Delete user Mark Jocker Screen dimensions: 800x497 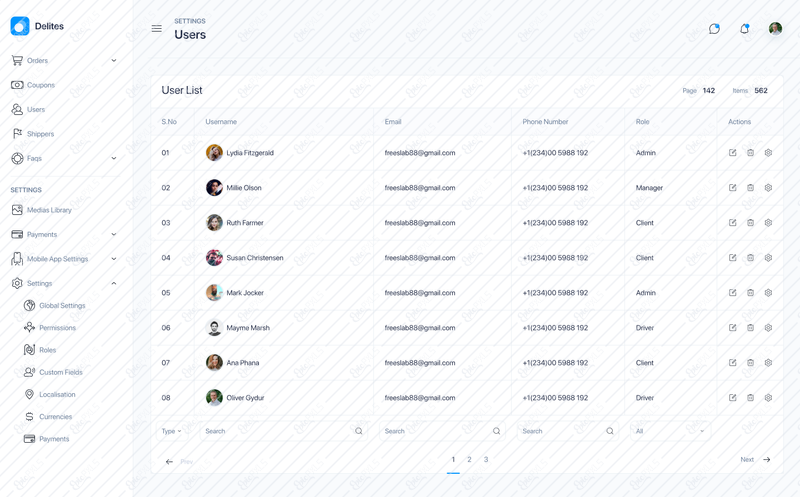click(x=751, y=293)
